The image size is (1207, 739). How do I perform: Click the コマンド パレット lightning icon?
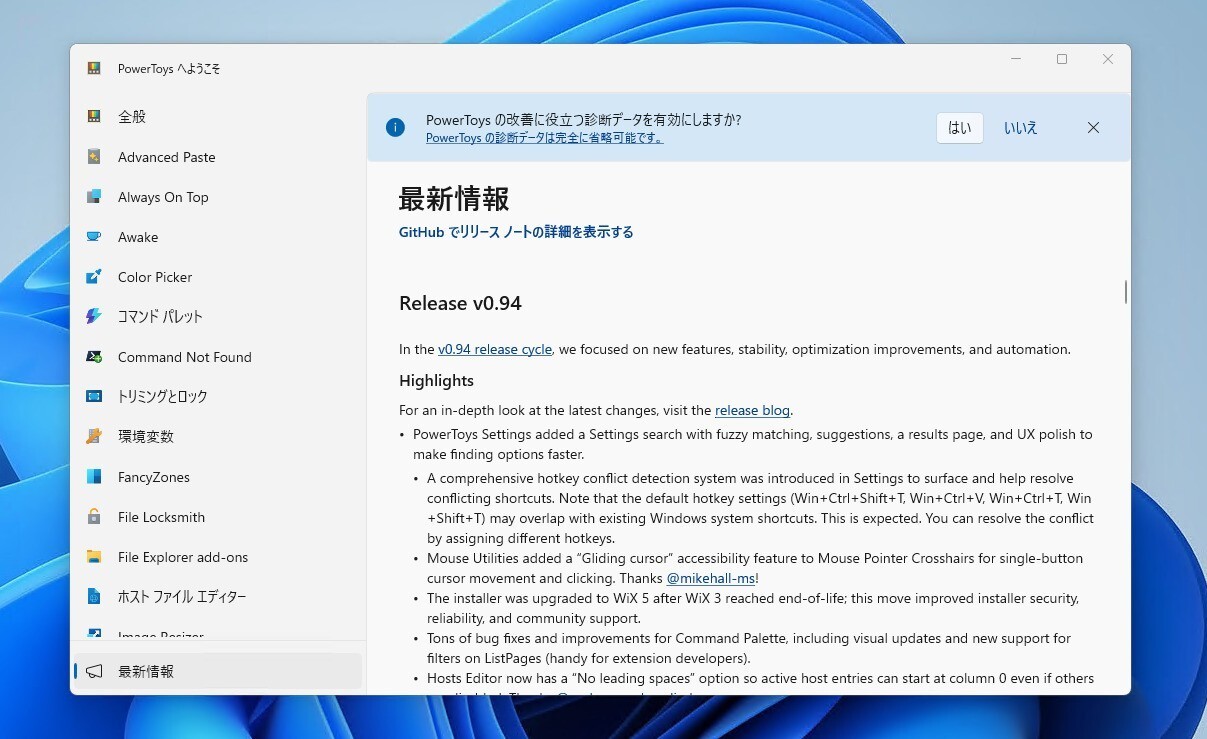coord(94,317)
